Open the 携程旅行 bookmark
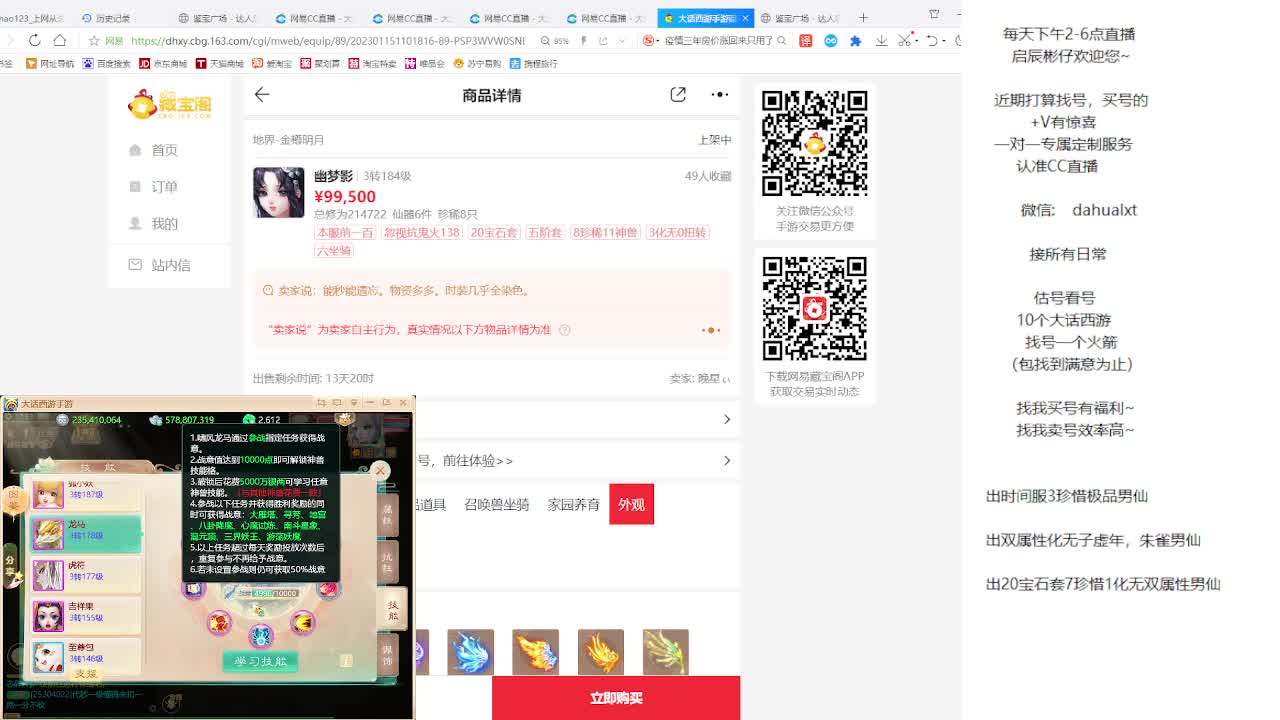Screen dimensions: 1280x720 533,63
